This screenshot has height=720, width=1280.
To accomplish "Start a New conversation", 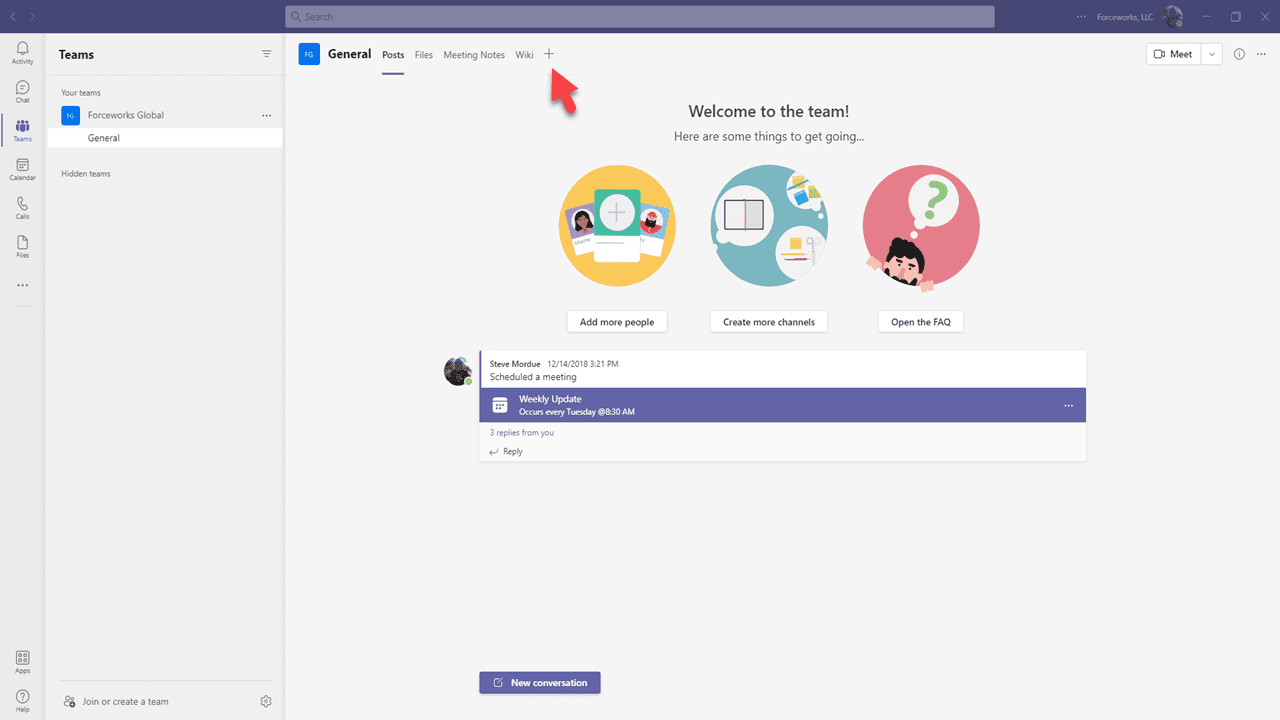I will point(539,682).
